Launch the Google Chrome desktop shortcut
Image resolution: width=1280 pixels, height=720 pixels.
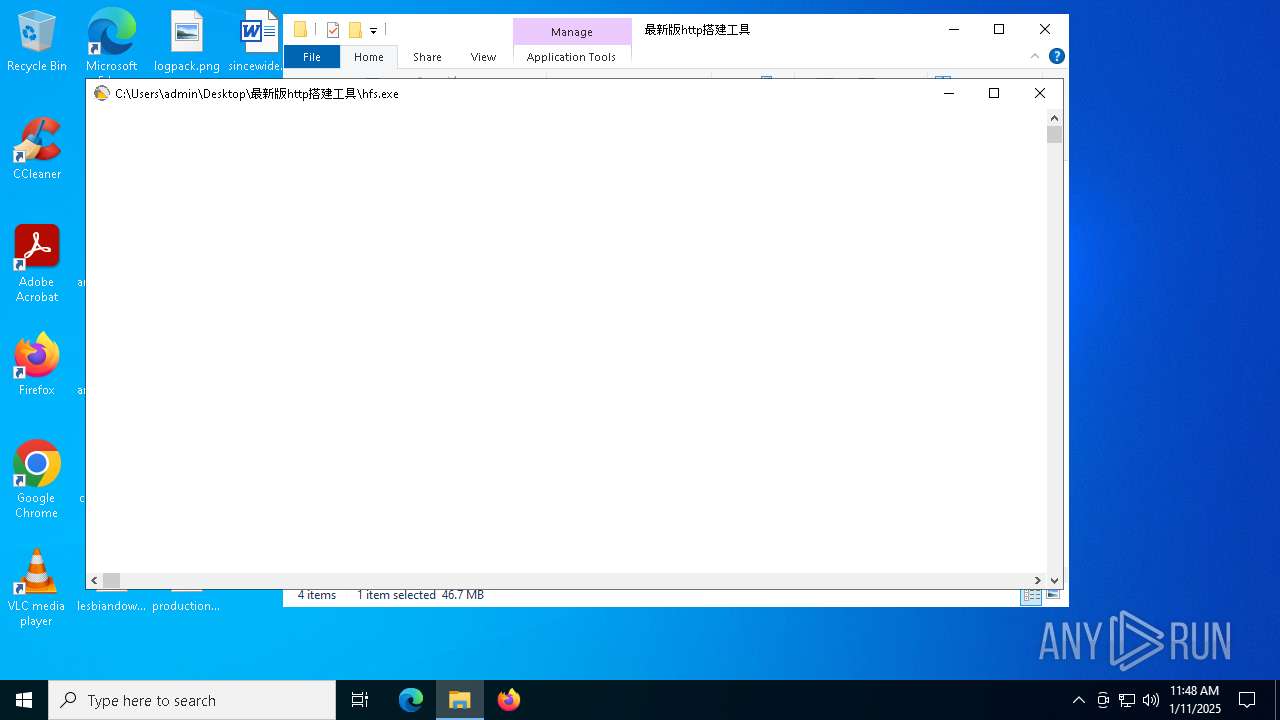pyautogui.click(x=37, y=479)
